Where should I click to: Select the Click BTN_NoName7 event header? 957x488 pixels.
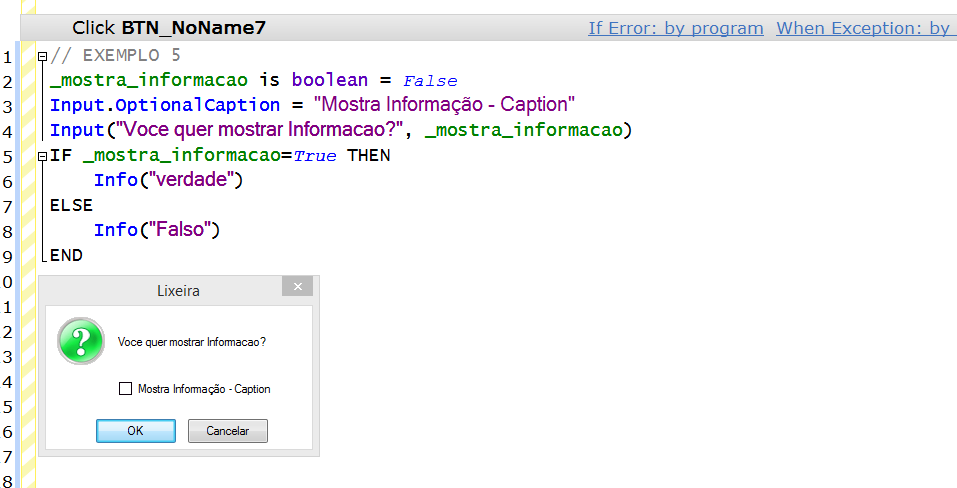169,28
